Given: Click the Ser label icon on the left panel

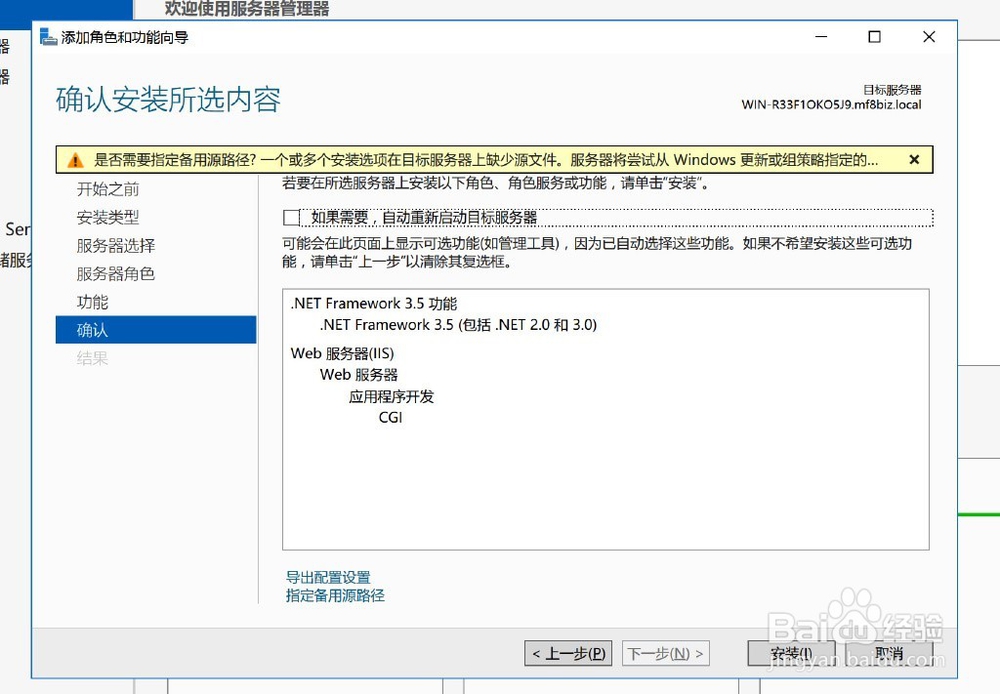Looking at the screenshot, I should pyautogui.click(x=18, y=229).
